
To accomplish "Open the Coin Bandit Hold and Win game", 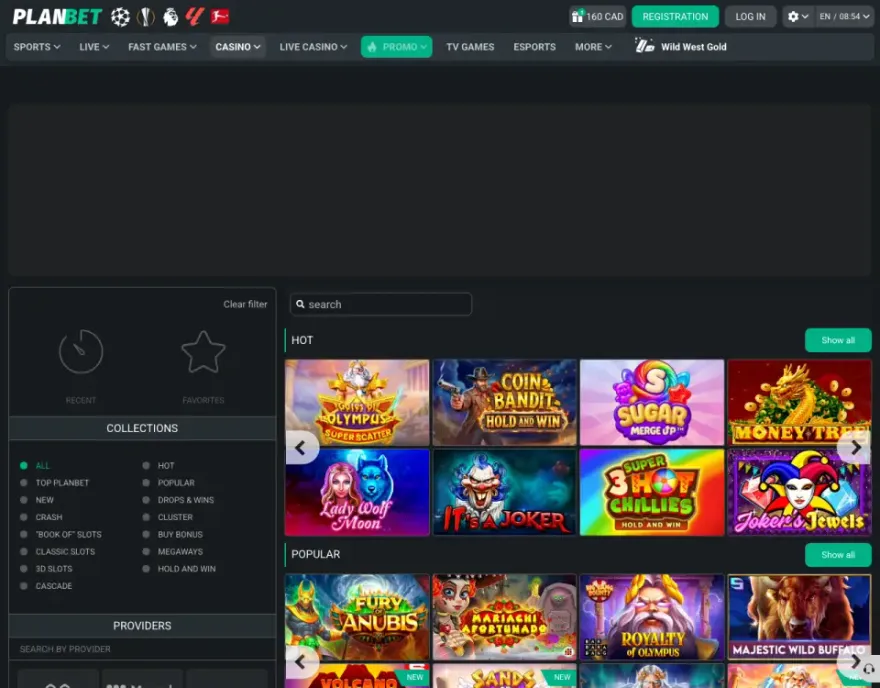I will (x=505, y=402).
